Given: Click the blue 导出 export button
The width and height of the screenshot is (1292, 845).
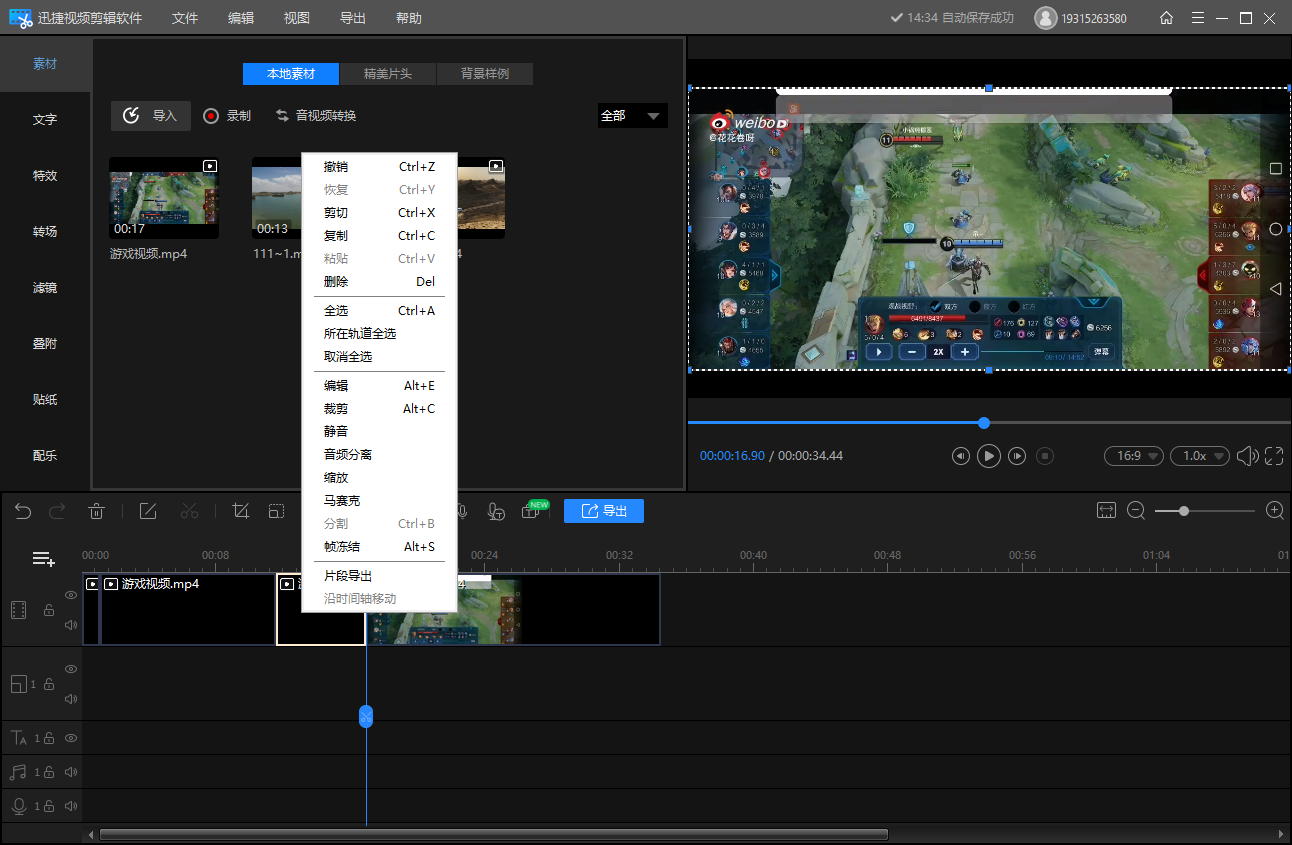Looking at the screenshot, I should [604, 511].
